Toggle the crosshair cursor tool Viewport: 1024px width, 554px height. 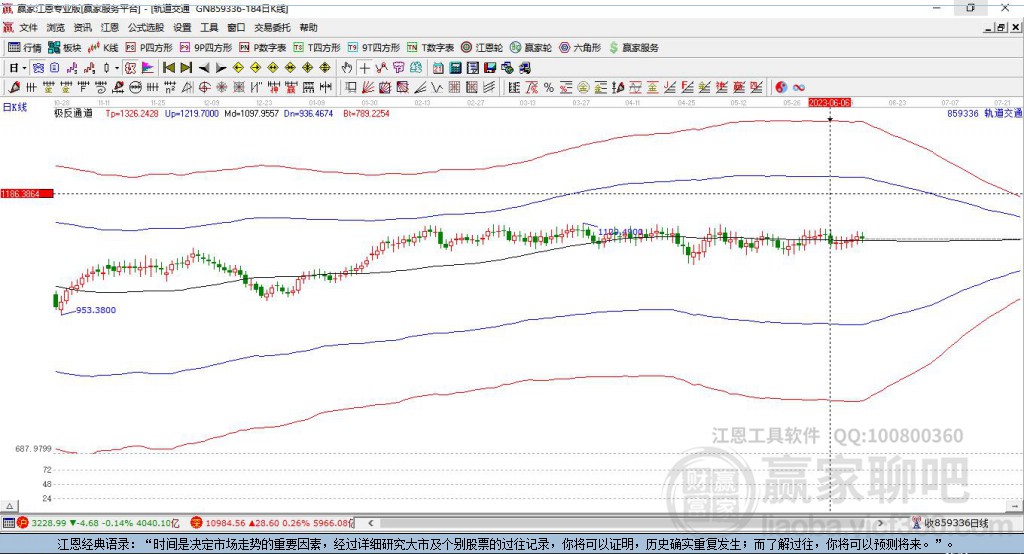point(364,68)
